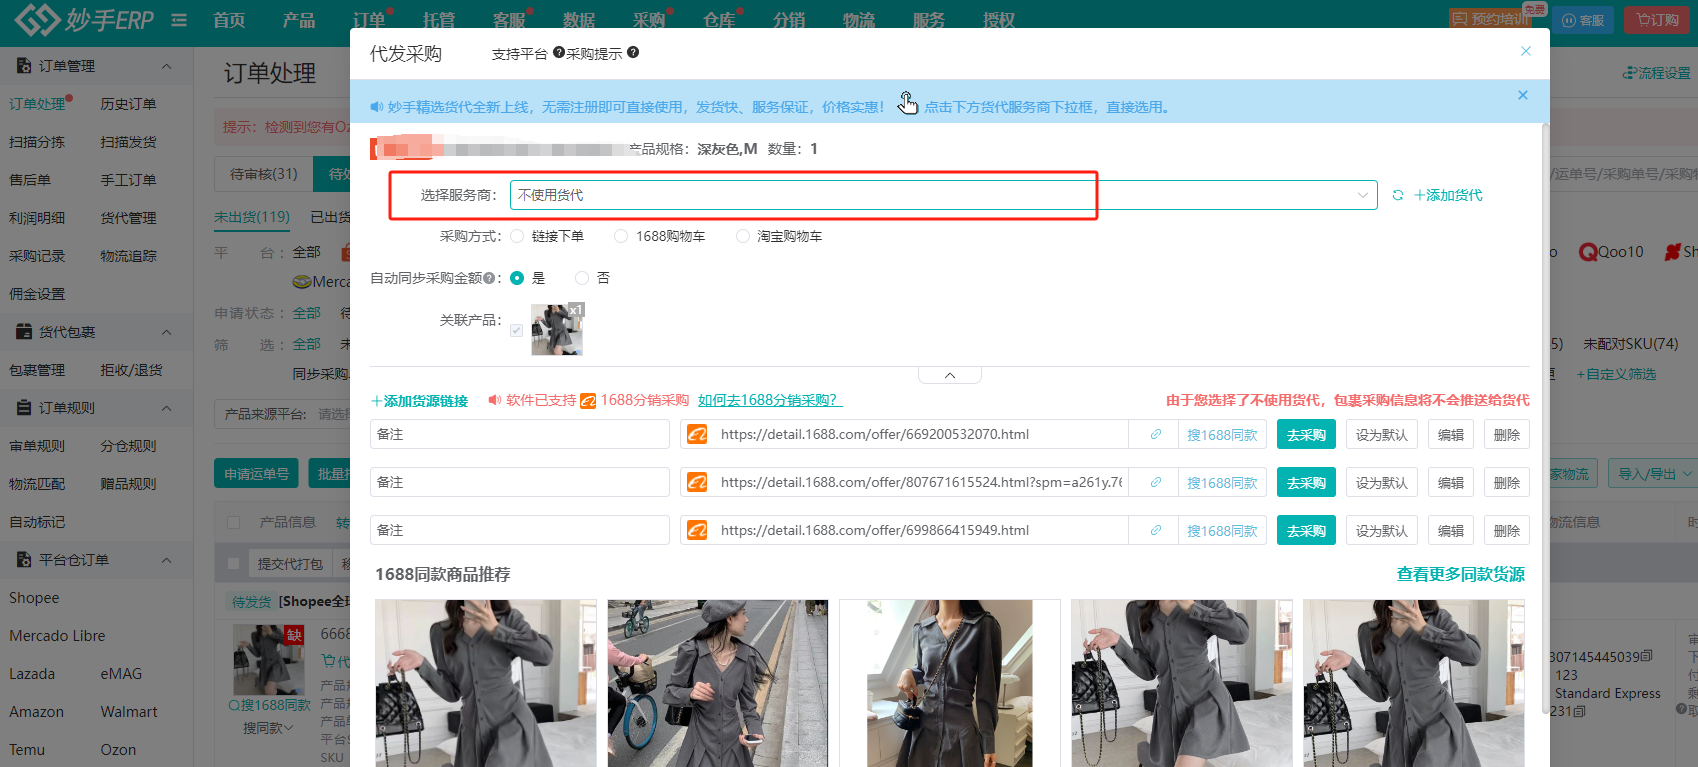The image size is (1698, 767).
Task: Open the 首页 top navigation menu
Action: pyautogui.click(x=229, y=20)
